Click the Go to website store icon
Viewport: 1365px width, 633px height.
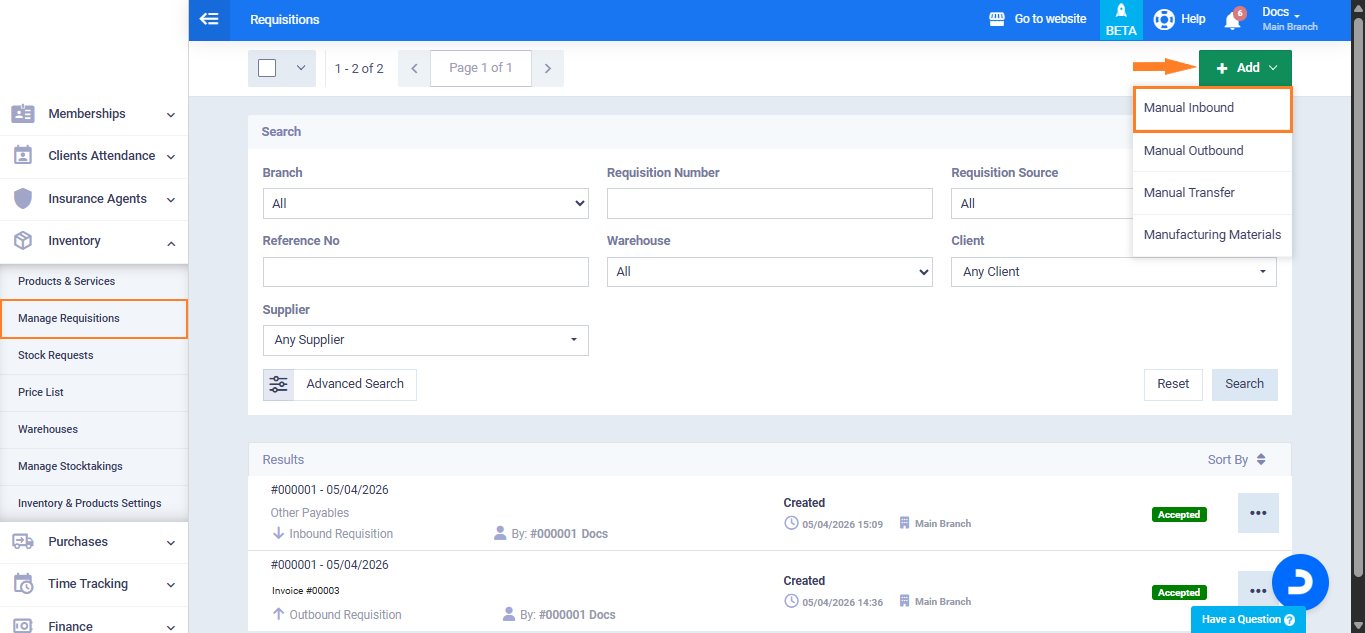(996, 19)
